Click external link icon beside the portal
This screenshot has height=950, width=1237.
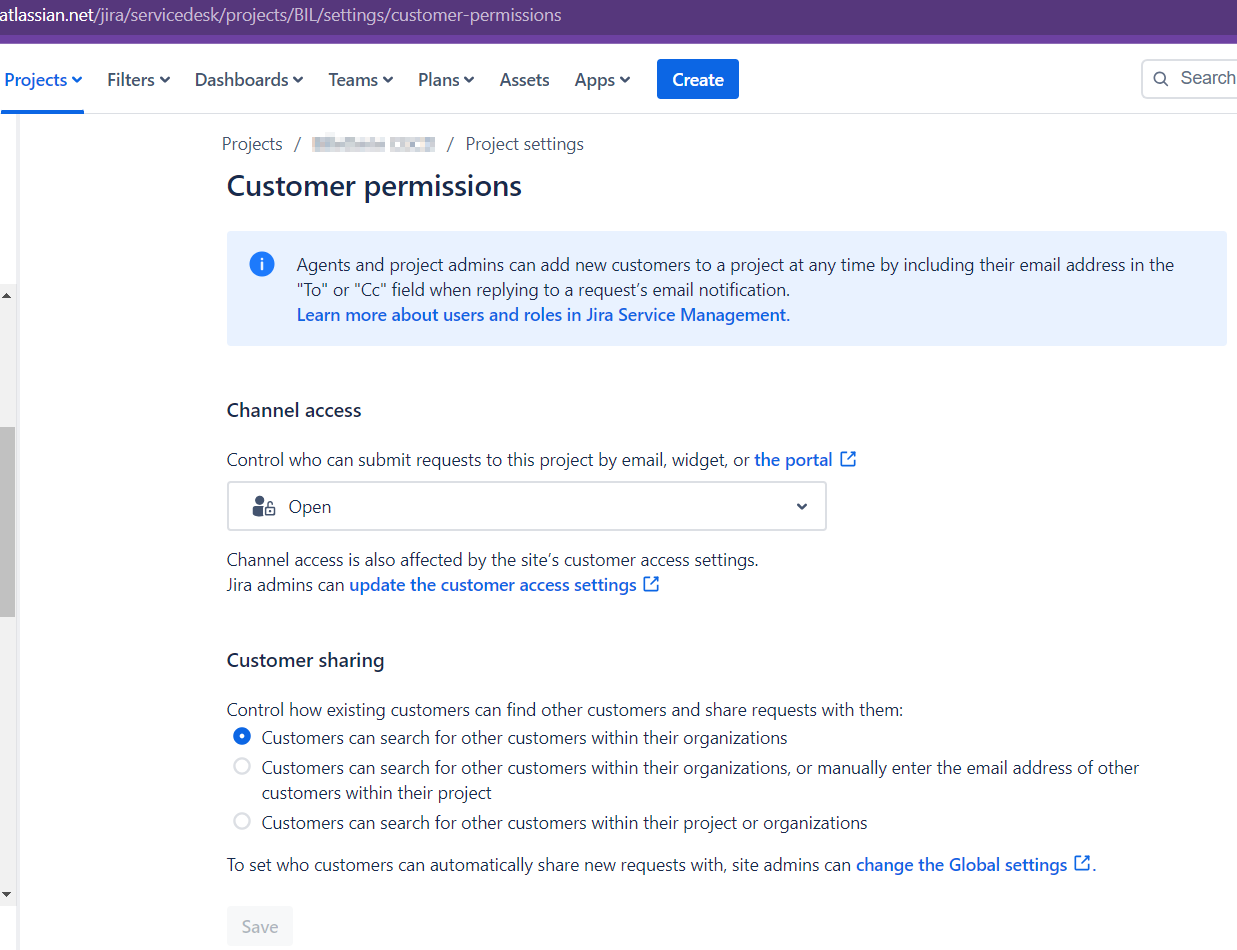(848, 459)
